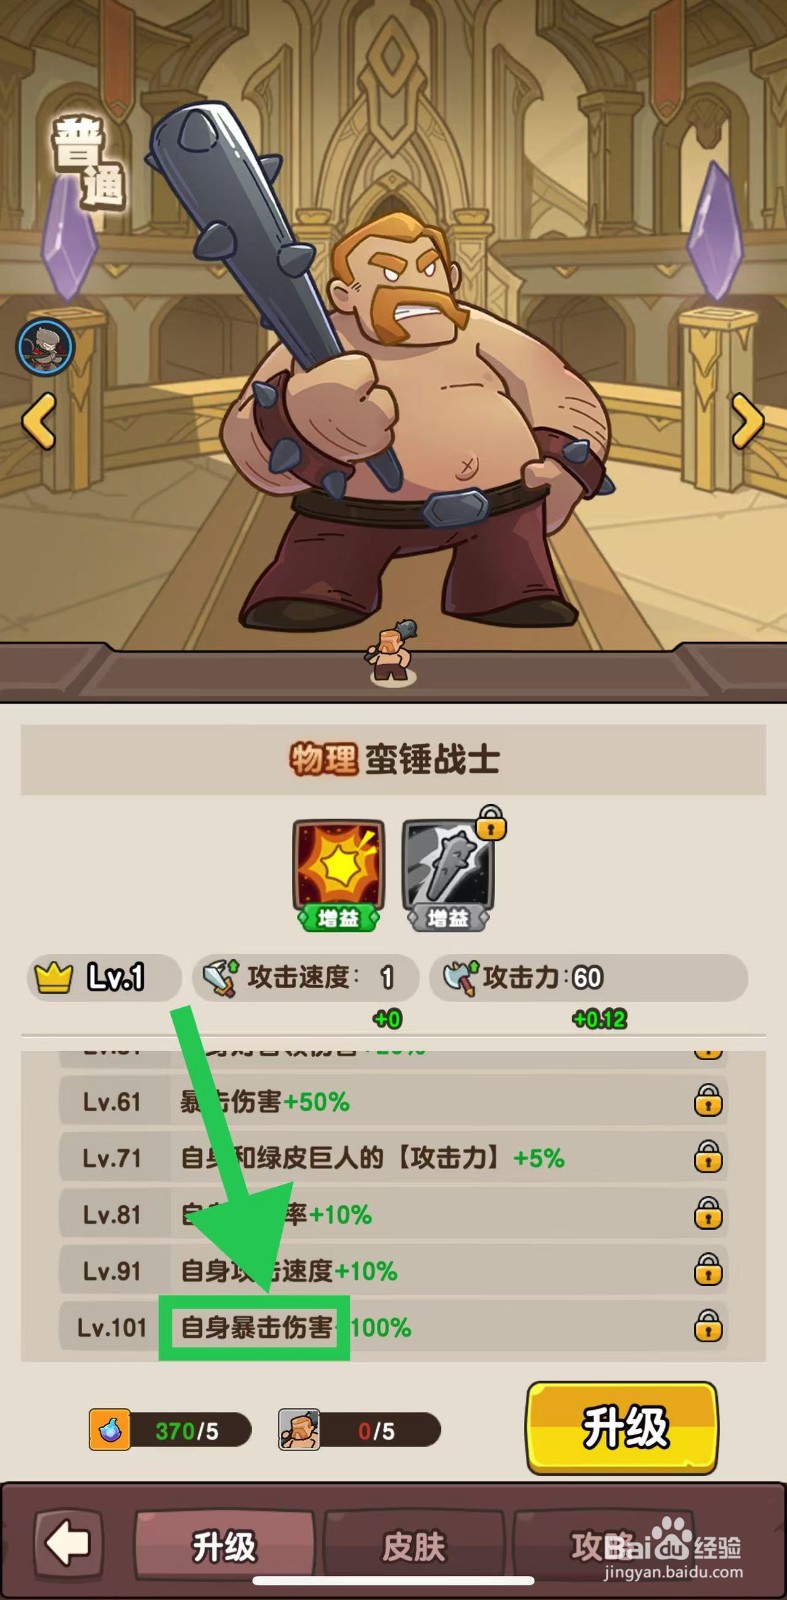Click the yellow 升级 upgrade button
The width and height of the screenshot is (787, 1600).
622,1428
